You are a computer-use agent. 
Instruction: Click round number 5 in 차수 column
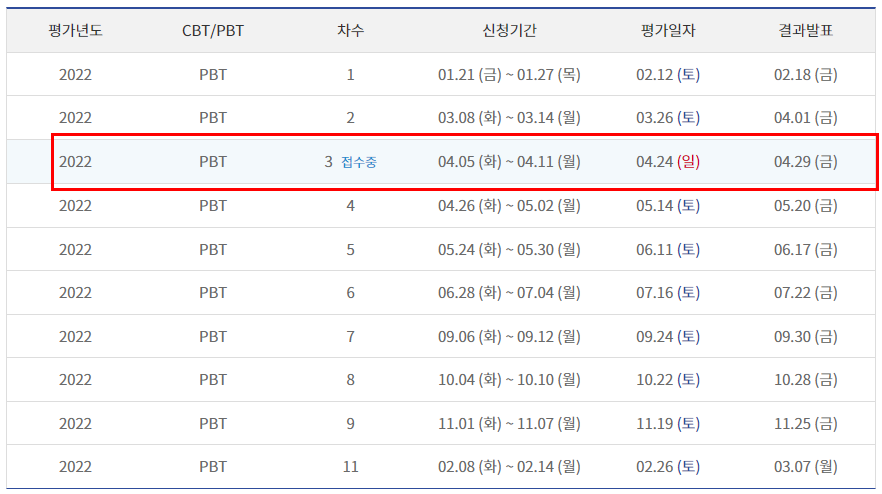350,250
